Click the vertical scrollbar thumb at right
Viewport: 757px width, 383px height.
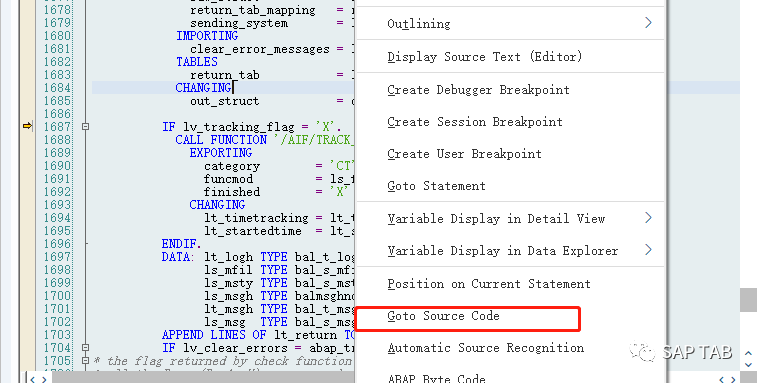click(x=748, y=299)
